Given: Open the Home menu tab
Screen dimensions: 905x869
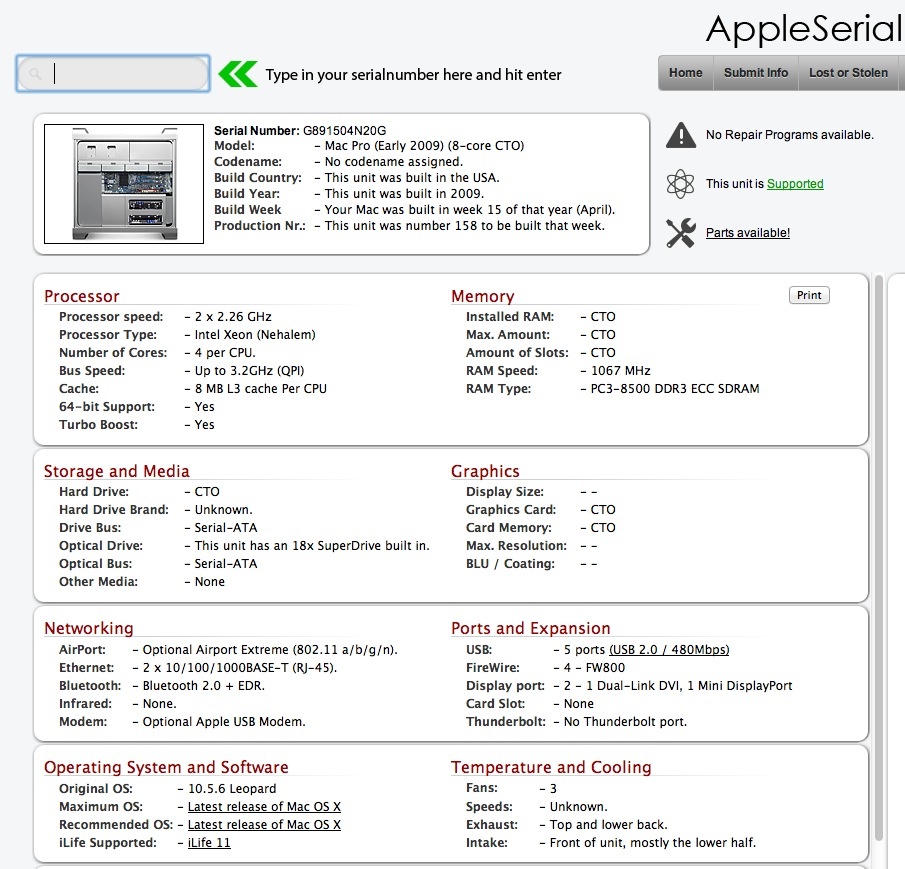Looking at the screenshot, I should pyautogui.click(x=686, y=73).
